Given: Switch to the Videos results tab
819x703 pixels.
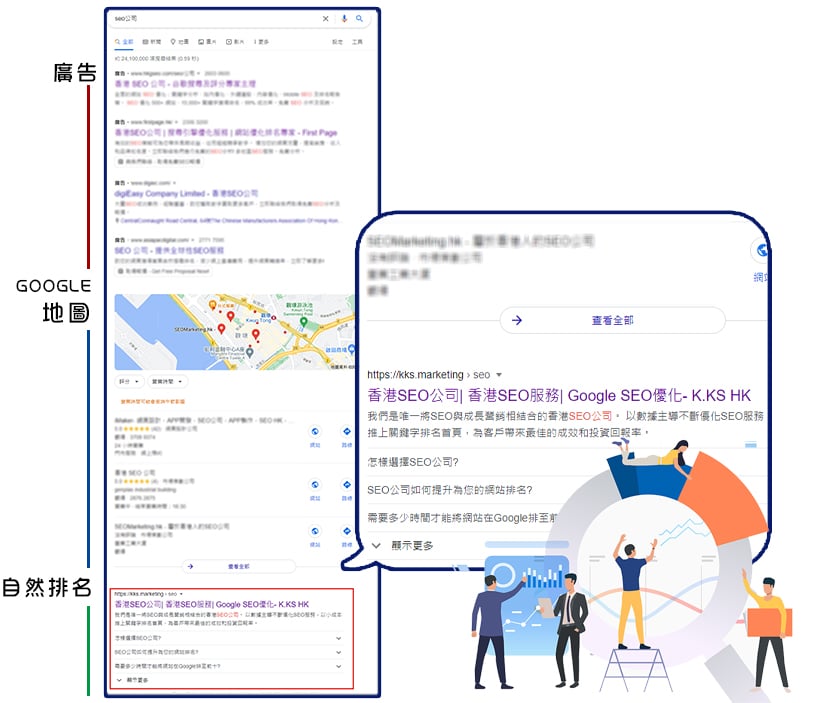Looking at the screenshot, I should point(235,42).
